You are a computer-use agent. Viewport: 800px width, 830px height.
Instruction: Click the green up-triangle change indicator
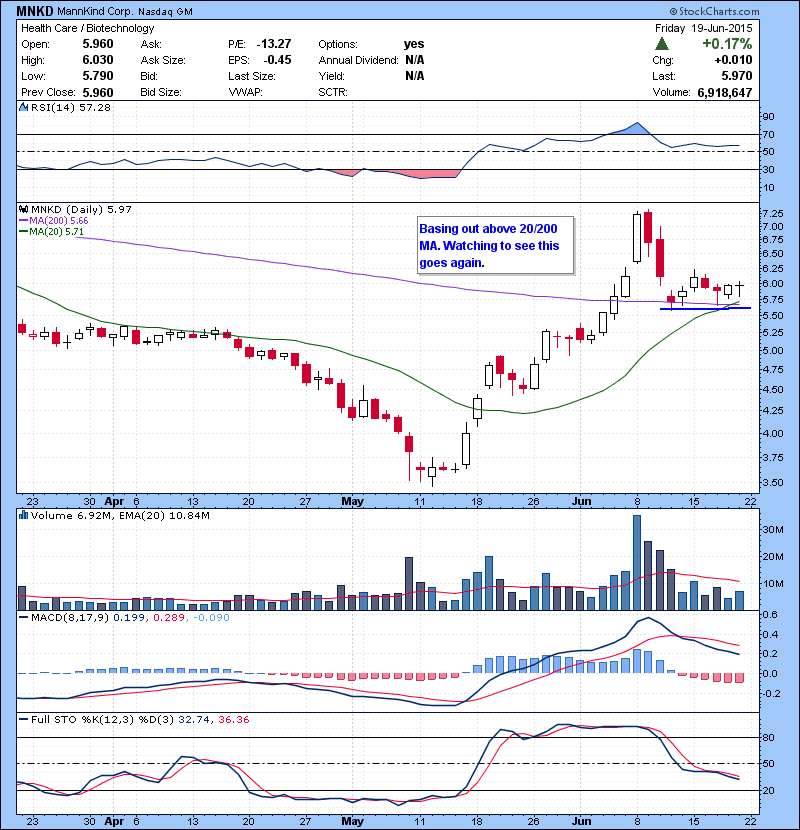[x=662, y=43]
